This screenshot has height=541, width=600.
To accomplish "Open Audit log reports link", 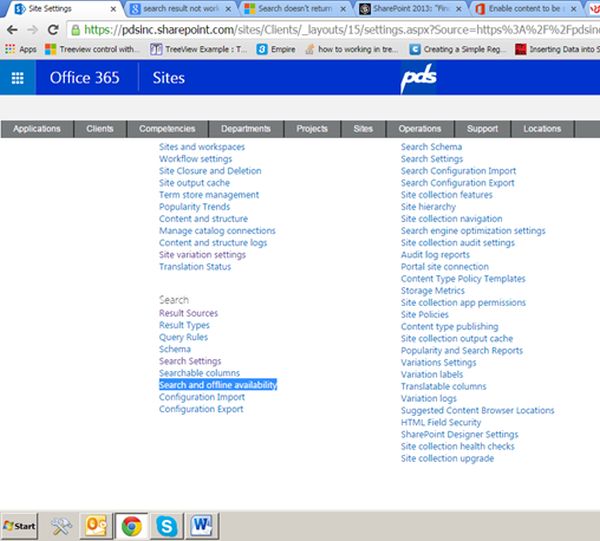I will coord(435,255).
